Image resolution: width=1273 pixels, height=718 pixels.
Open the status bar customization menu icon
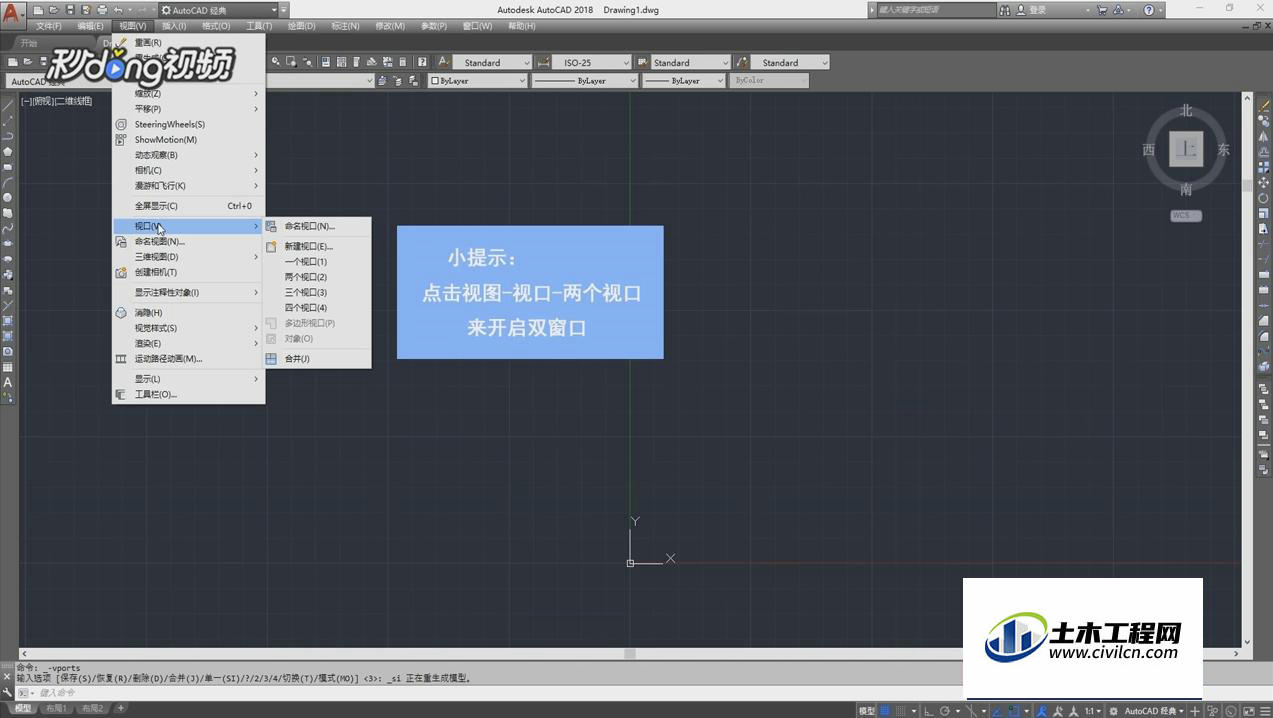[1266, 711]
